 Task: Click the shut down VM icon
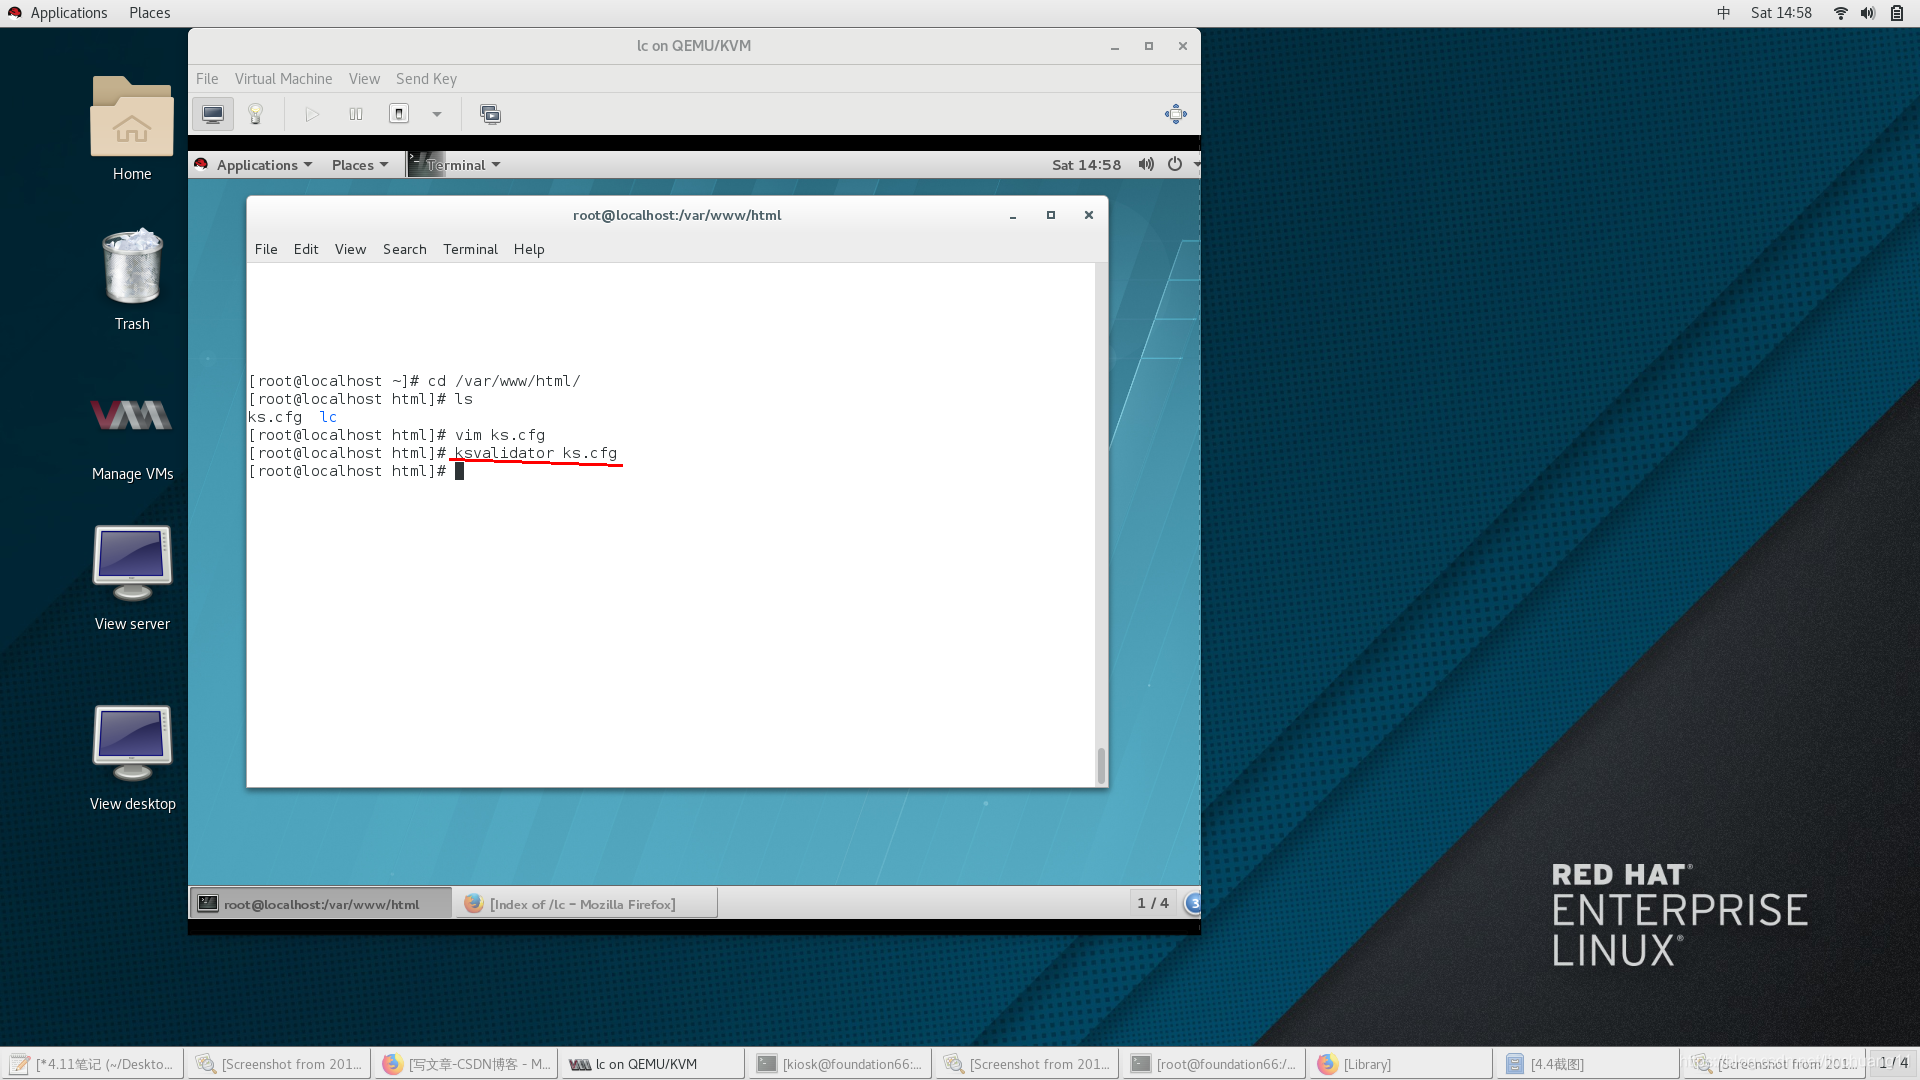(399, 114)
